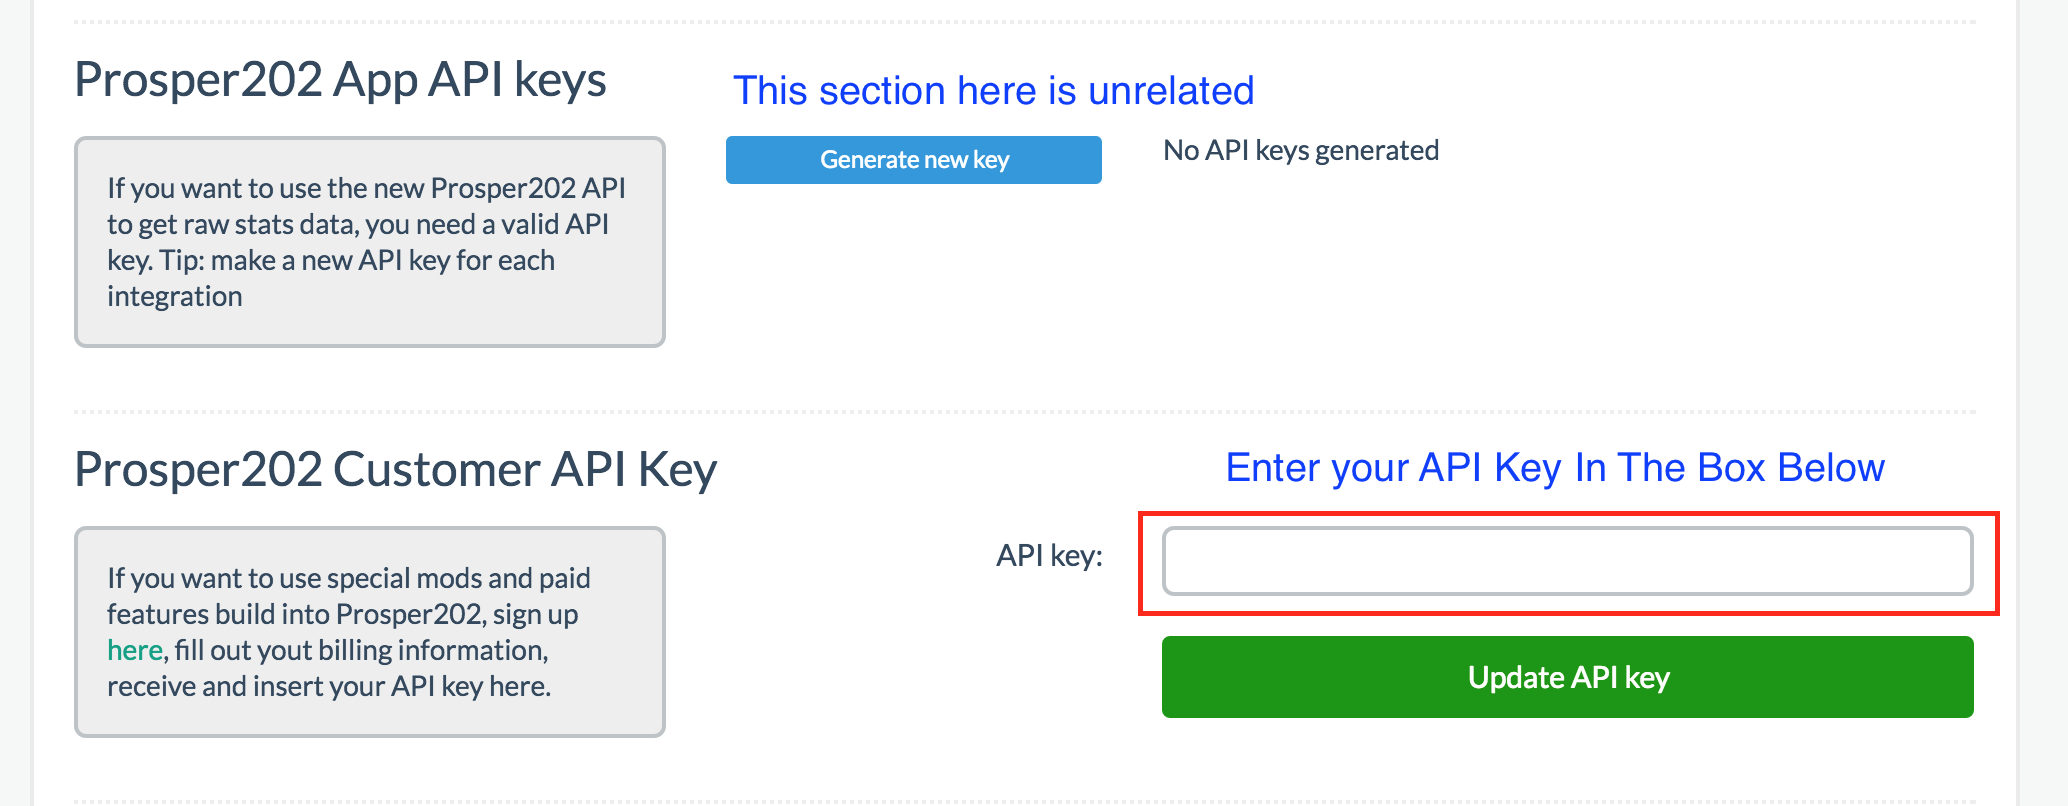This screenshot has width=2068, height=806.
Task: Click the Generate new key button
Action: point(913,160)
